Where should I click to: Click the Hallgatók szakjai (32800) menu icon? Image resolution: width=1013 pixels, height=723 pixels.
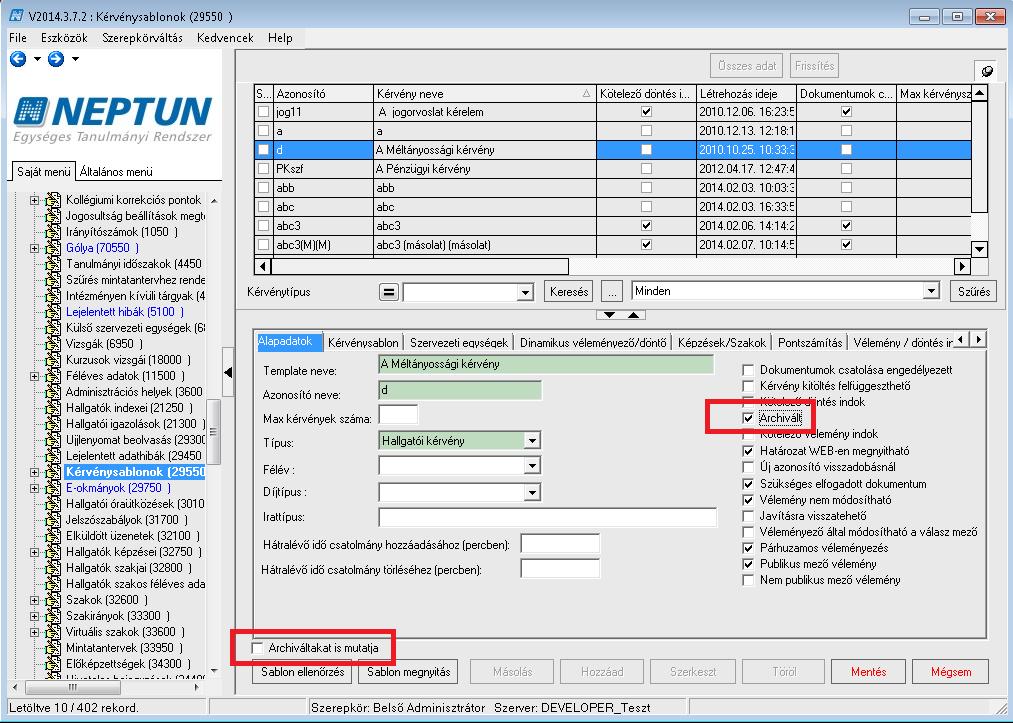tap(53, 568)
